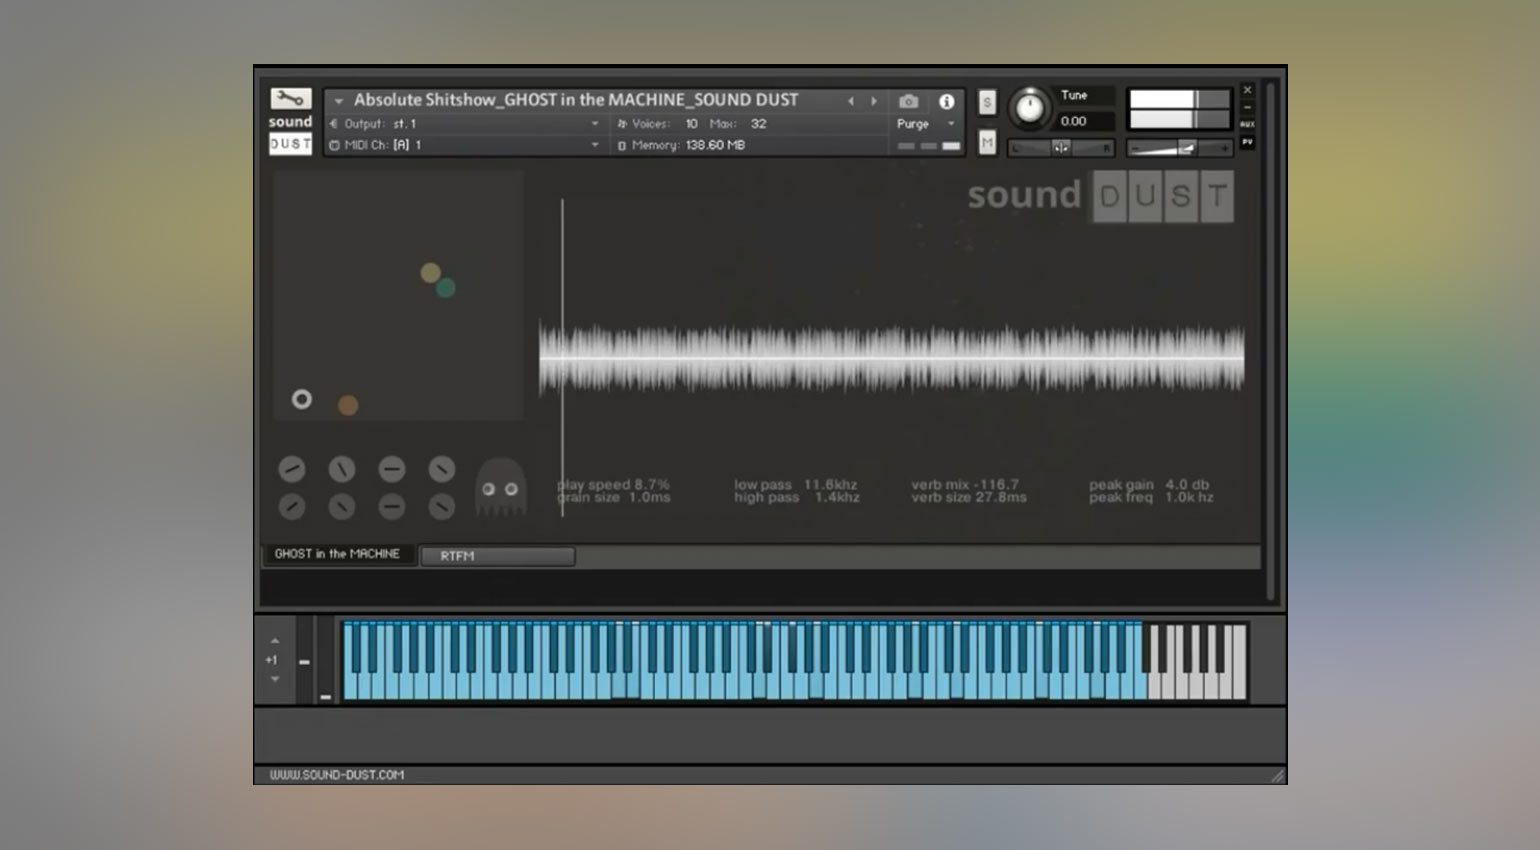Click first knob in lower knob row
This screenshot has width=1540, height=850.
291,507
